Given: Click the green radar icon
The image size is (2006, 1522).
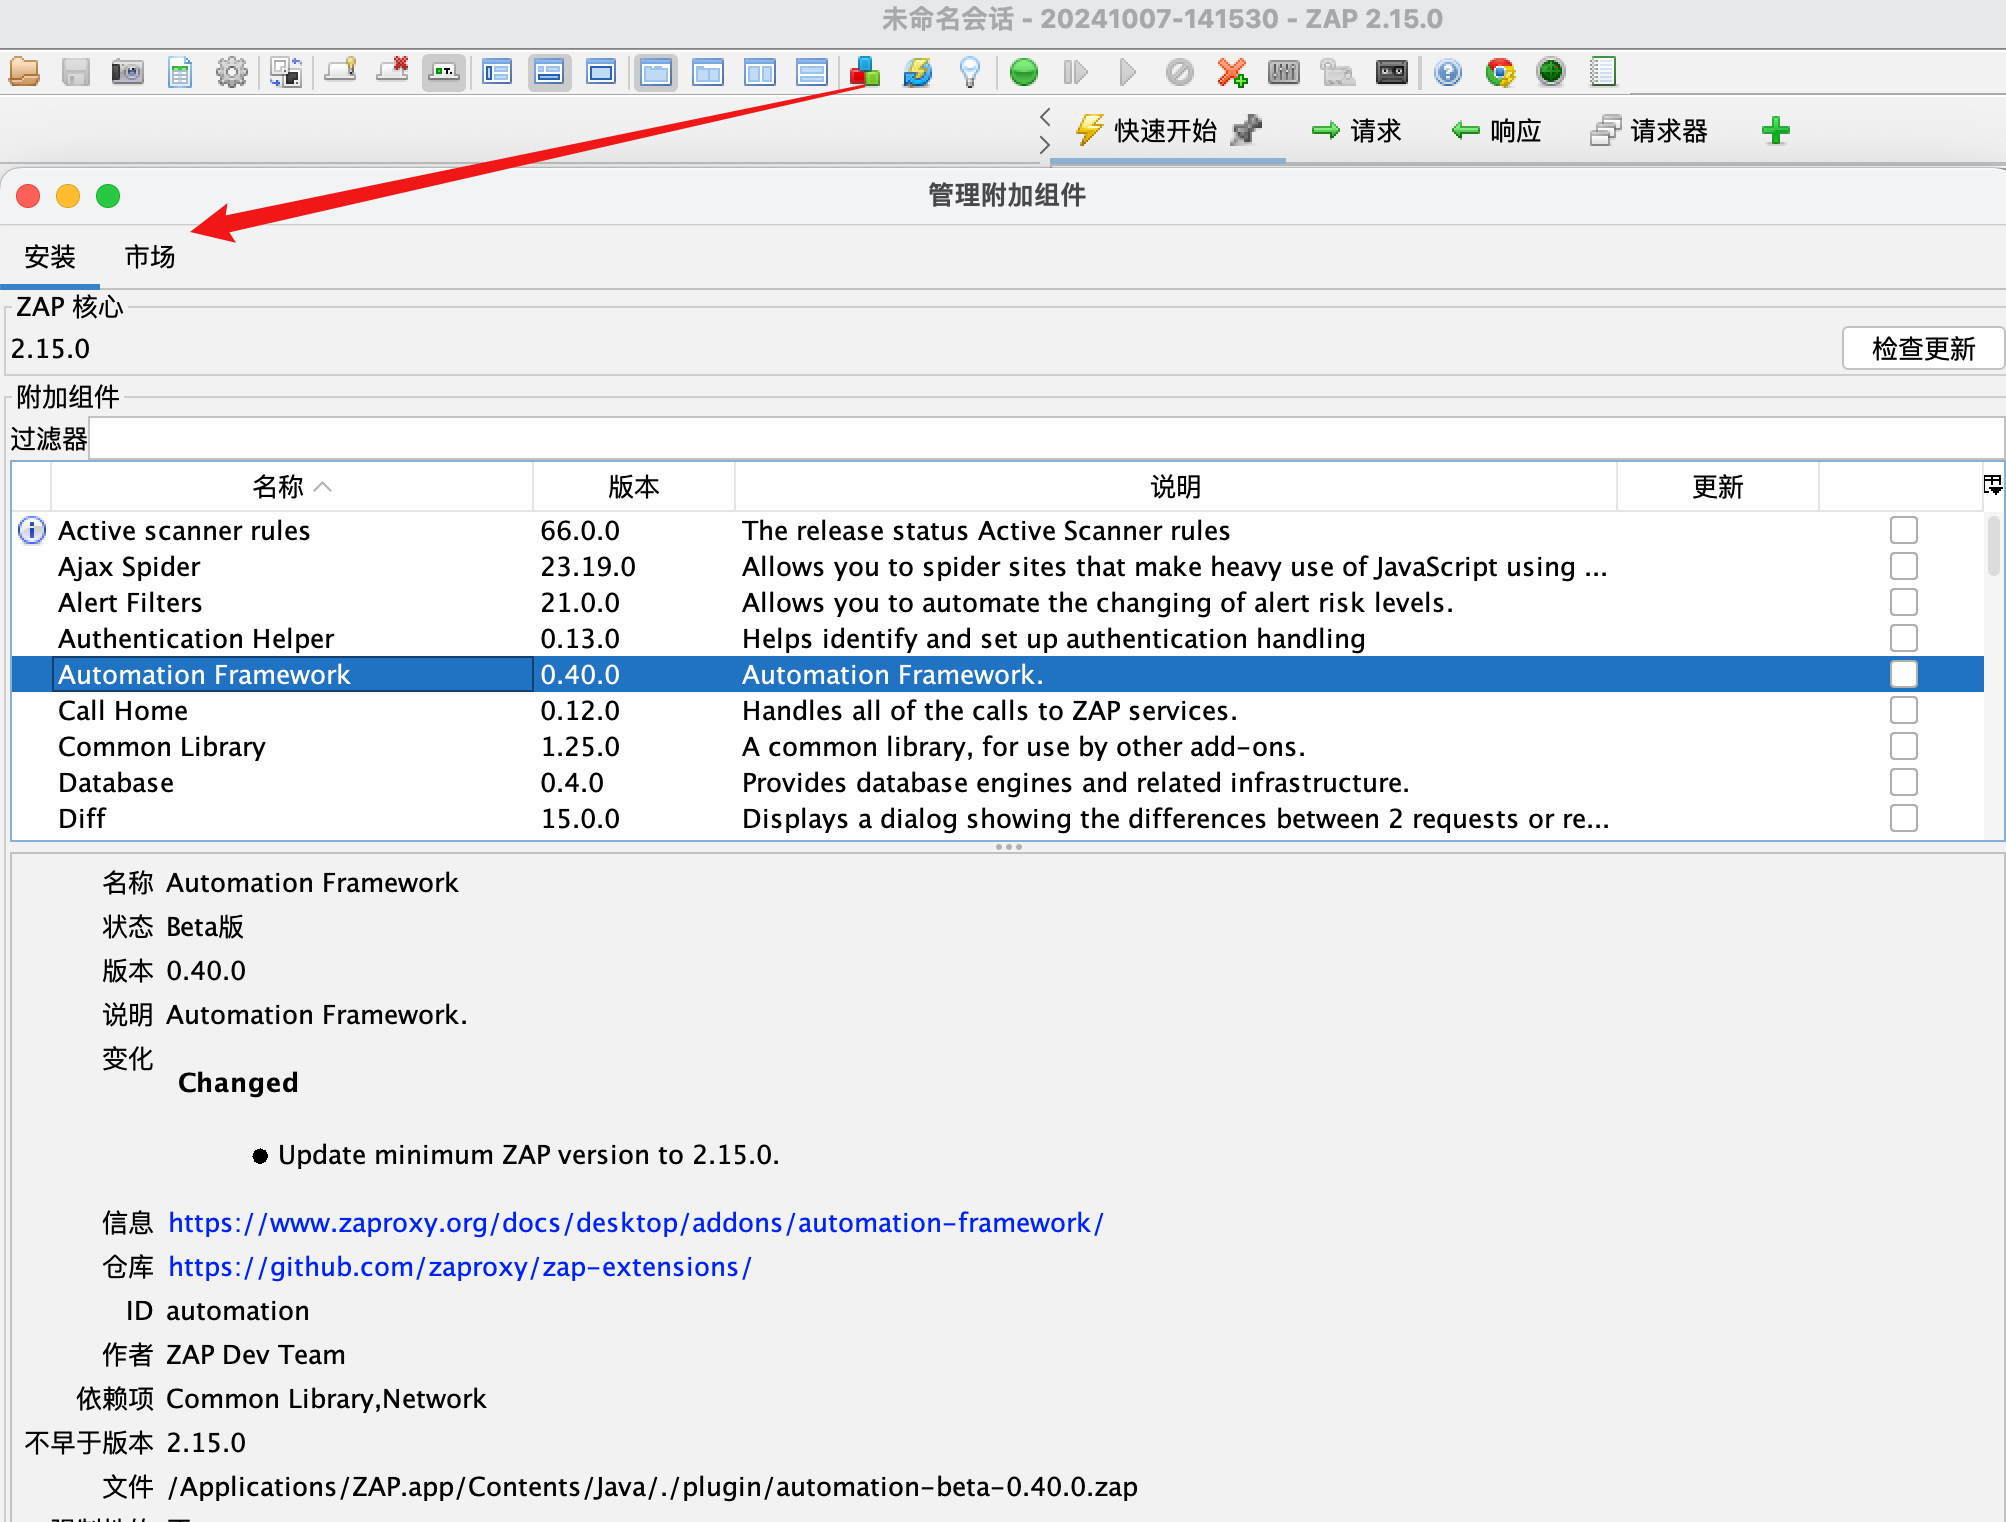Looking at the screenshot, I should pyautogui.click(x=1551, y=72).
